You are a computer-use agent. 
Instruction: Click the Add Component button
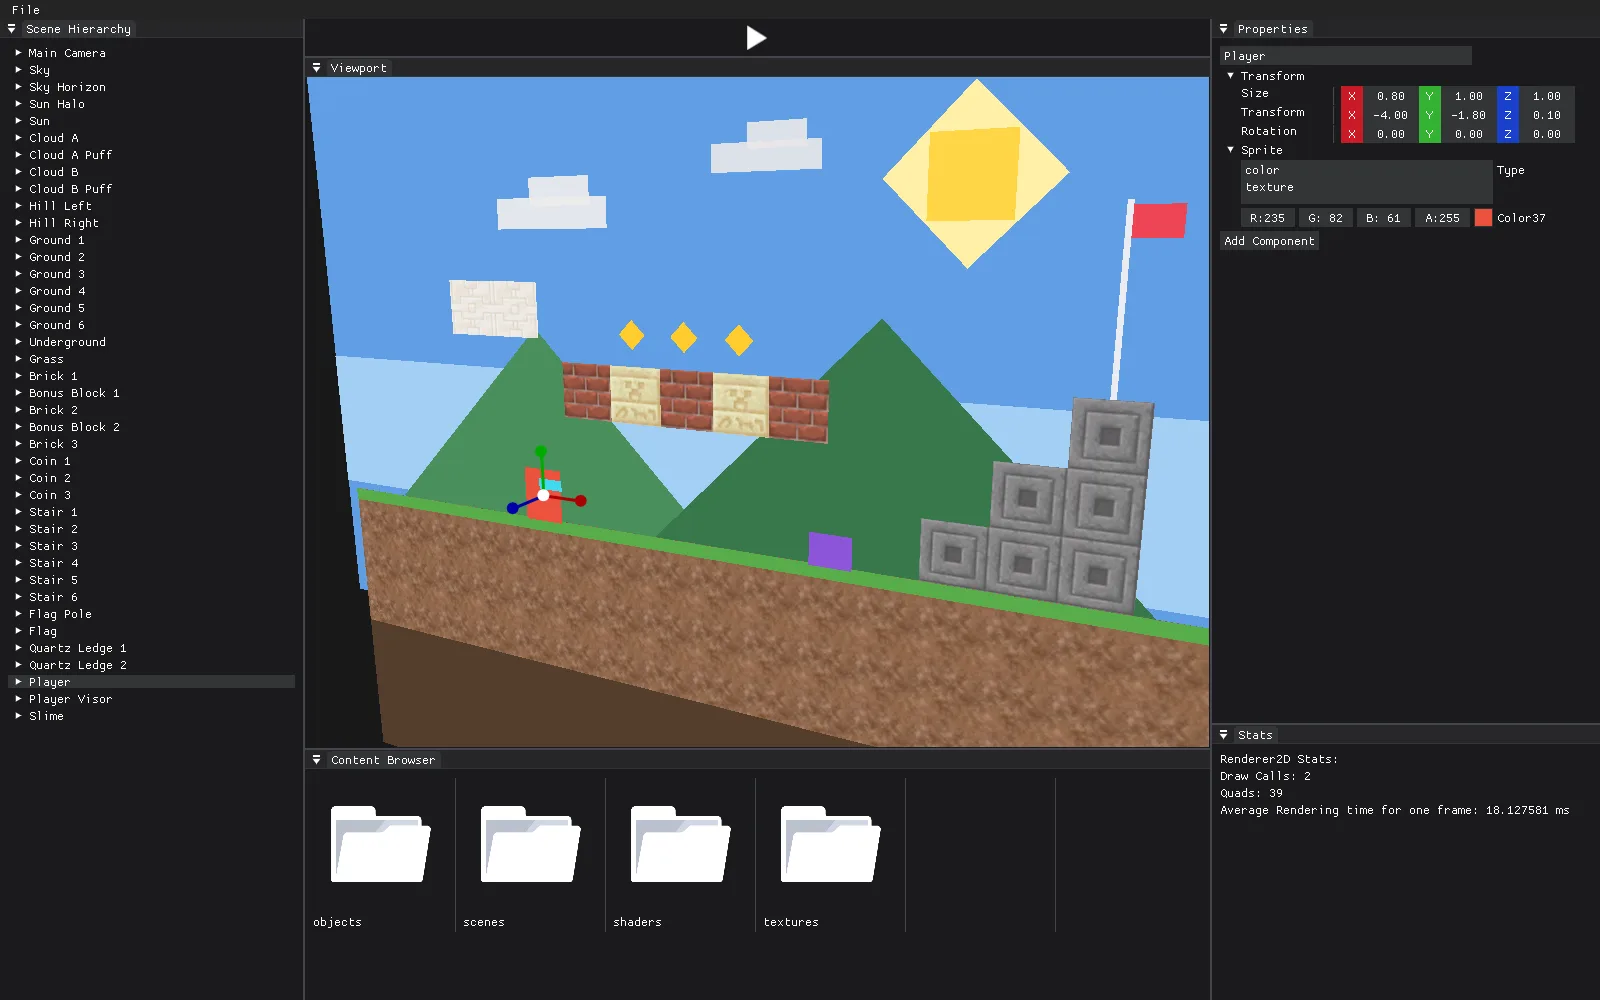[1269, 241]
